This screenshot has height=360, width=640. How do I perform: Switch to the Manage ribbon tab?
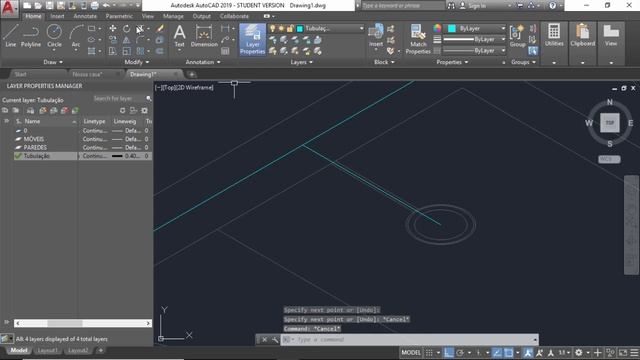tap(173, 16)
